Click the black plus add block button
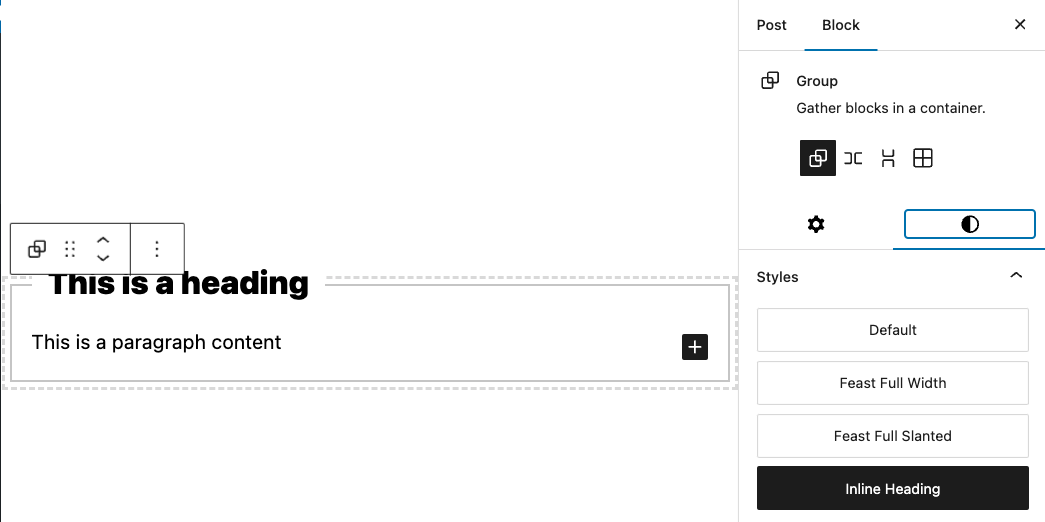Viewport: 1045px width, 522px height. point(694,347)
